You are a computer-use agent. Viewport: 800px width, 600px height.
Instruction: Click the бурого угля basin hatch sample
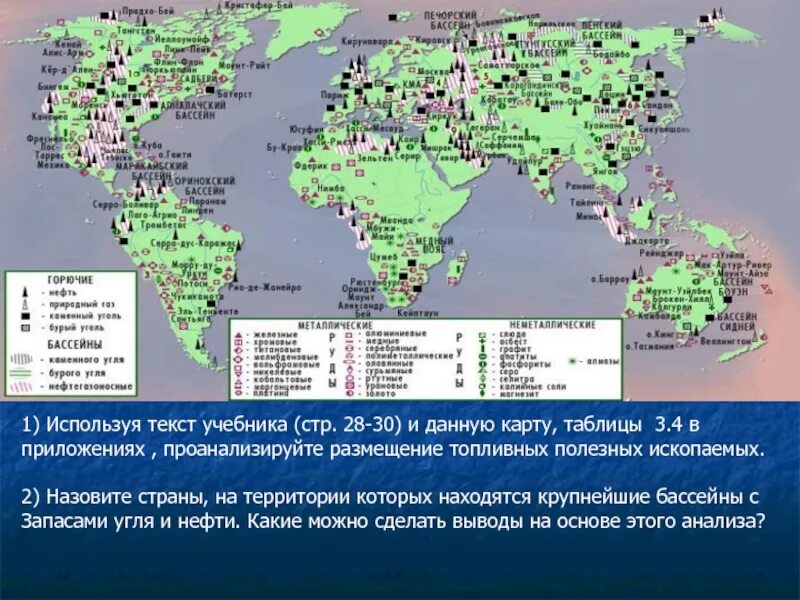pyautogui.click(x=21, y=373)
